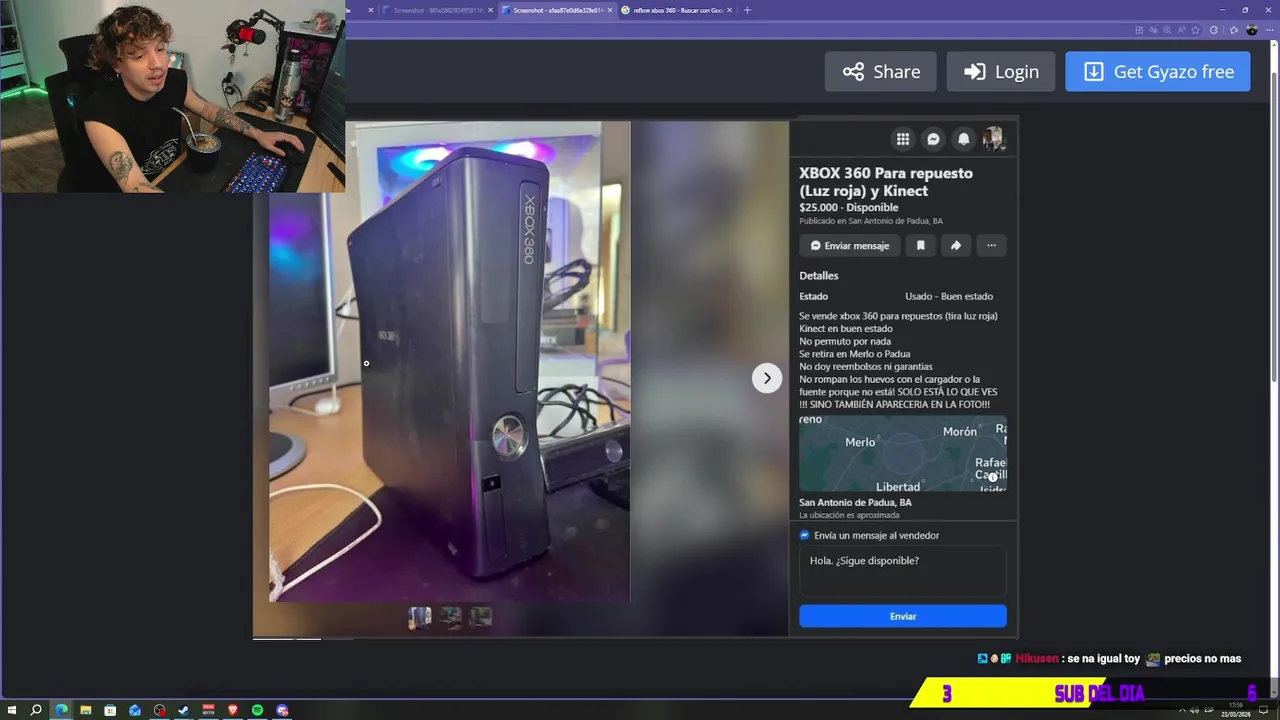Click 'Envía un mensaje al vendedor' label

(x=876, y=535)
